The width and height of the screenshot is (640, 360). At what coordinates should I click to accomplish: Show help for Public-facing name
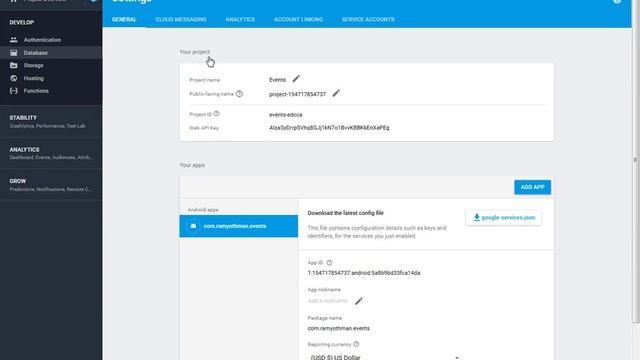[x=239, y=94]
